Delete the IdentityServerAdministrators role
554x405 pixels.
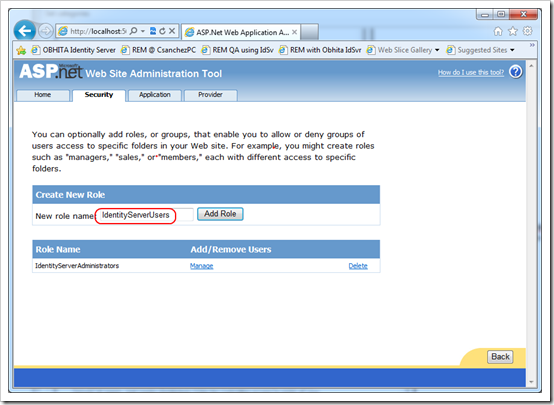(358, 266)
